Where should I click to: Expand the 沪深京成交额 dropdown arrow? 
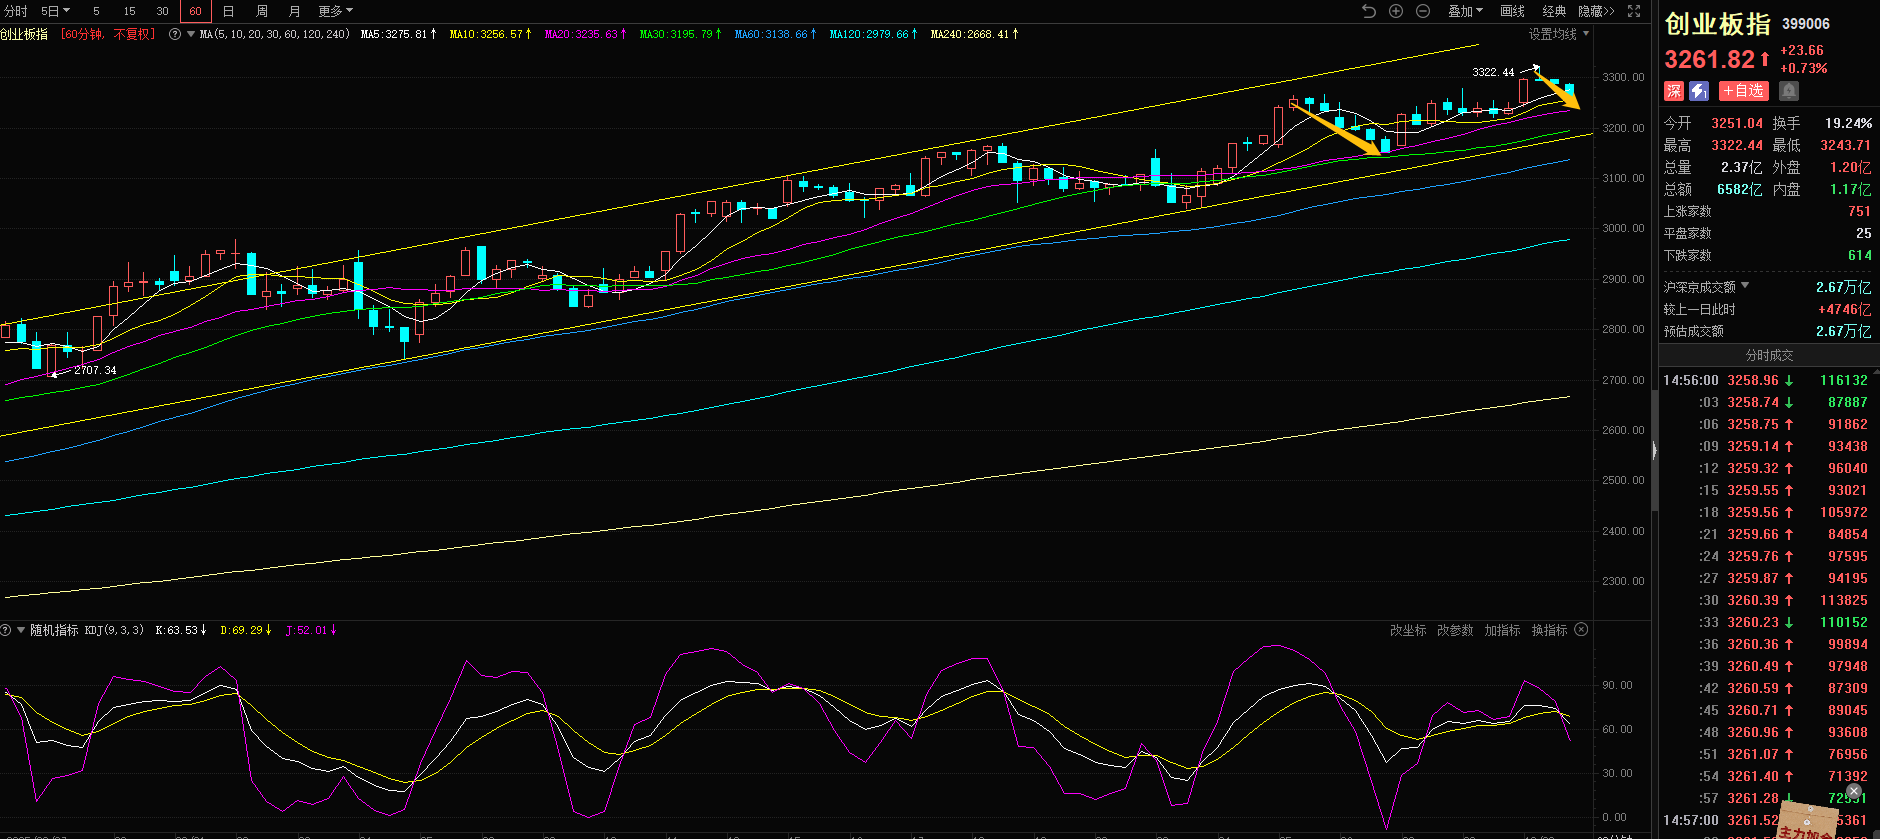pyautogui.click(x=1745, y=286)
